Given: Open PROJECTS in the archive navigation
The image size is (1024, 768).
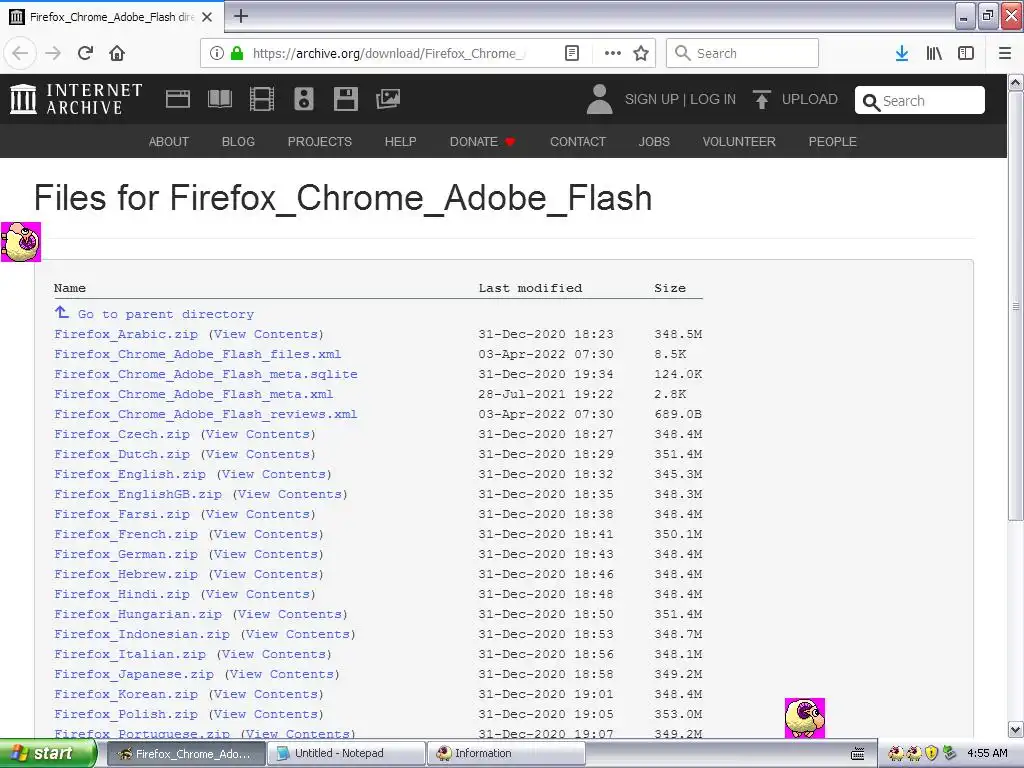Looking at the screenshot, I should point(319,142).
